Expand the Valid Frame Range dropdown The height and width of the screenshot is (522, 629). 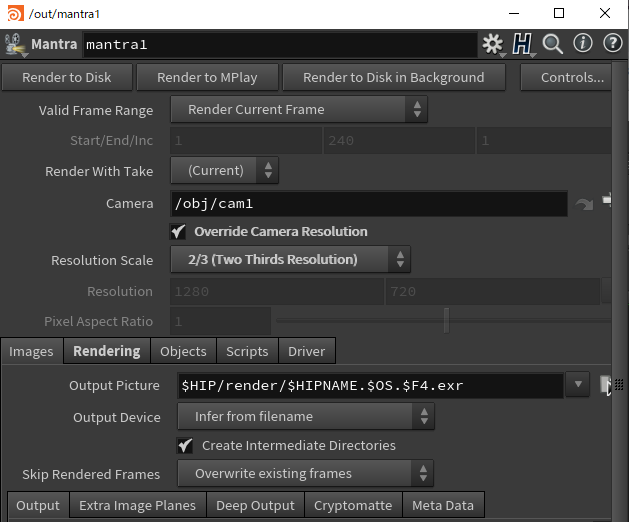click(x=299, y=109)
